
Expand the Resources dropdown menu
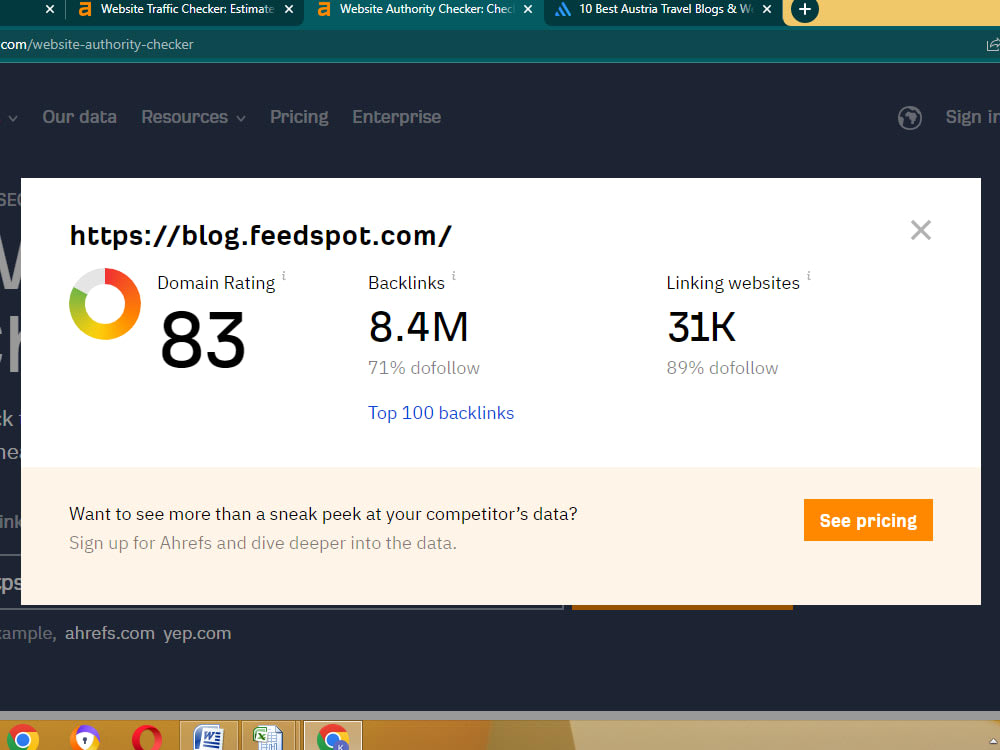coord(193,117)
